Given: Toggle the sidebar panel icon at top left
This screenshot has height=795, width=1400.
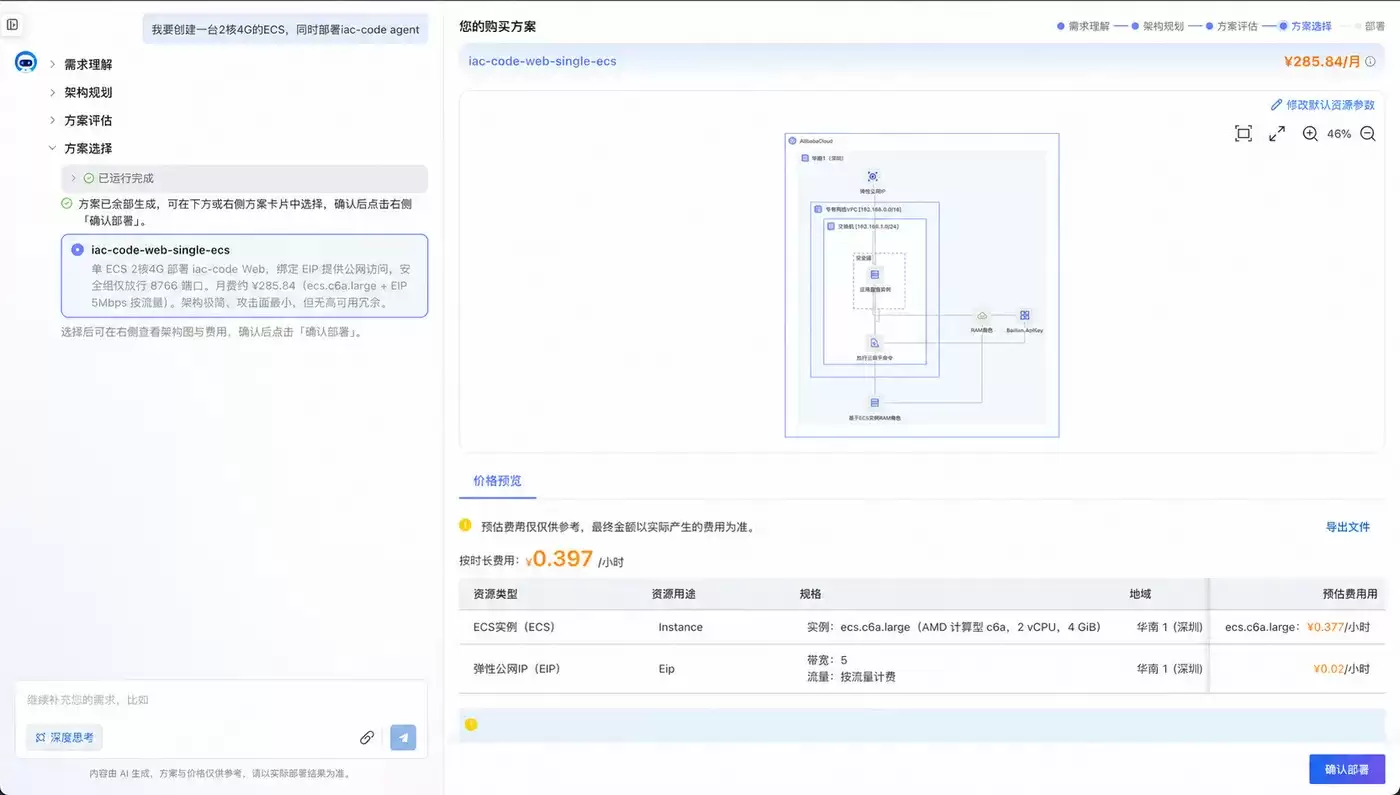Looking at the screenshot, I should coord(12,25).
